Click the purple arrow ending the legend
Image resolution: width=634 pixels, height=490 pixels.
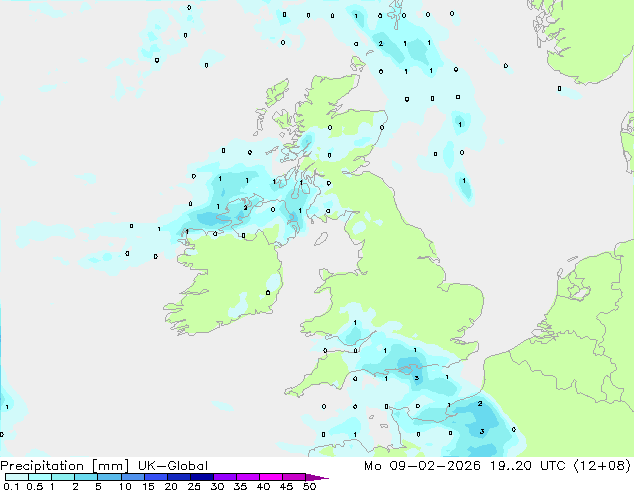[x=317, y=477]
